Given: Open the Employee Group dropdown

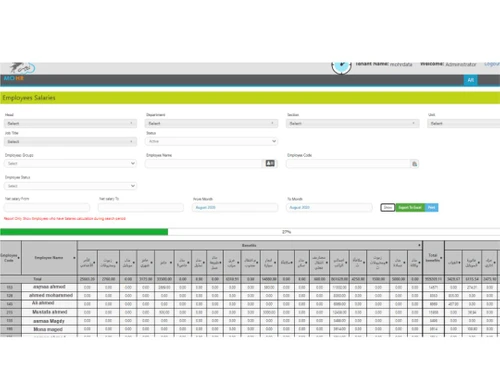Looking at the screenshot, I should [70, 163].
